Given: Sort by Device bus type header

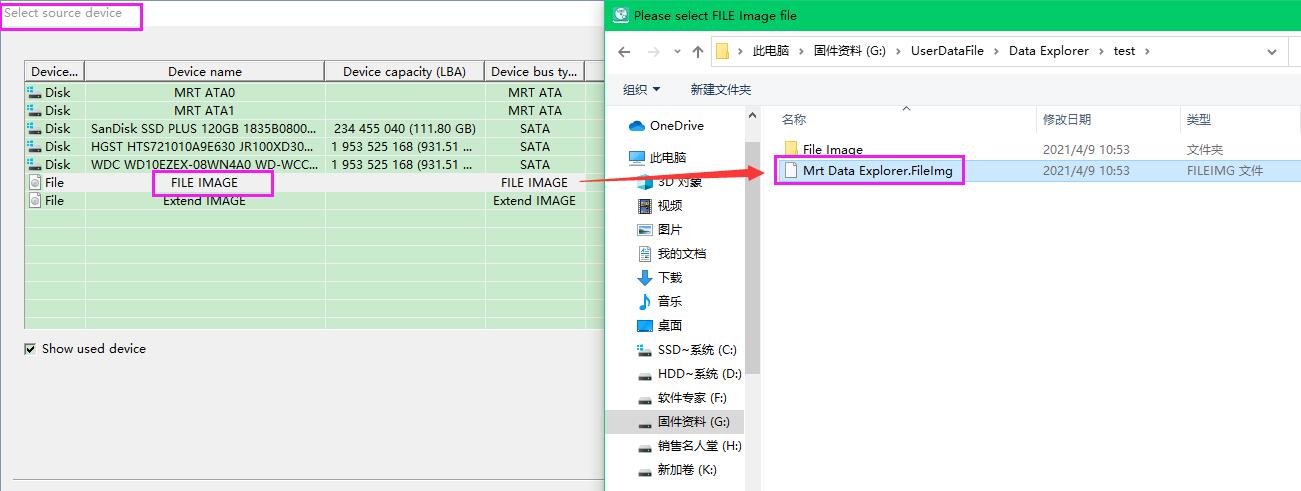Looking at the screenshot, I should coord(535,71).
